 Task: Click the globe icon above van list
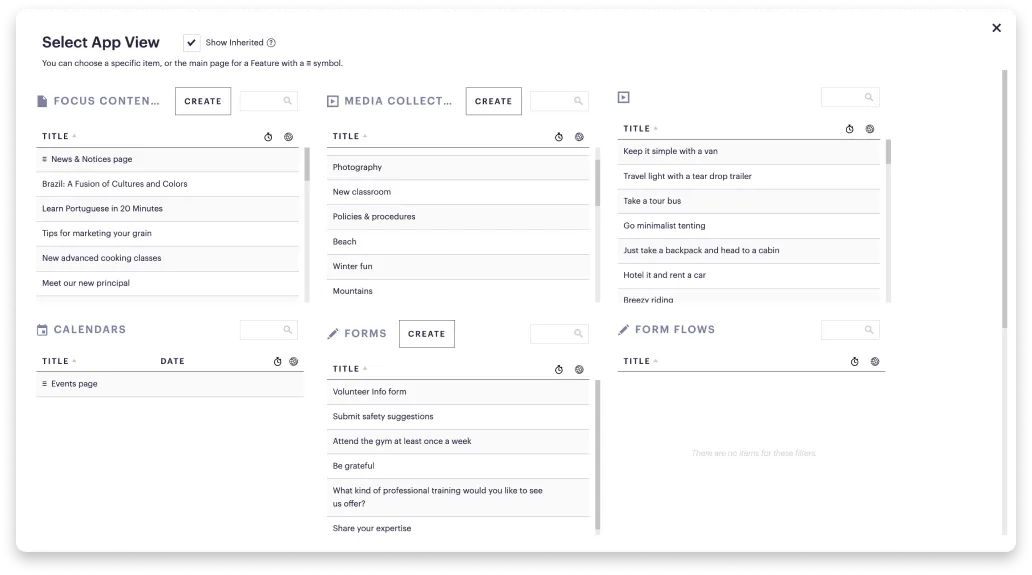(x=870, y=129)
